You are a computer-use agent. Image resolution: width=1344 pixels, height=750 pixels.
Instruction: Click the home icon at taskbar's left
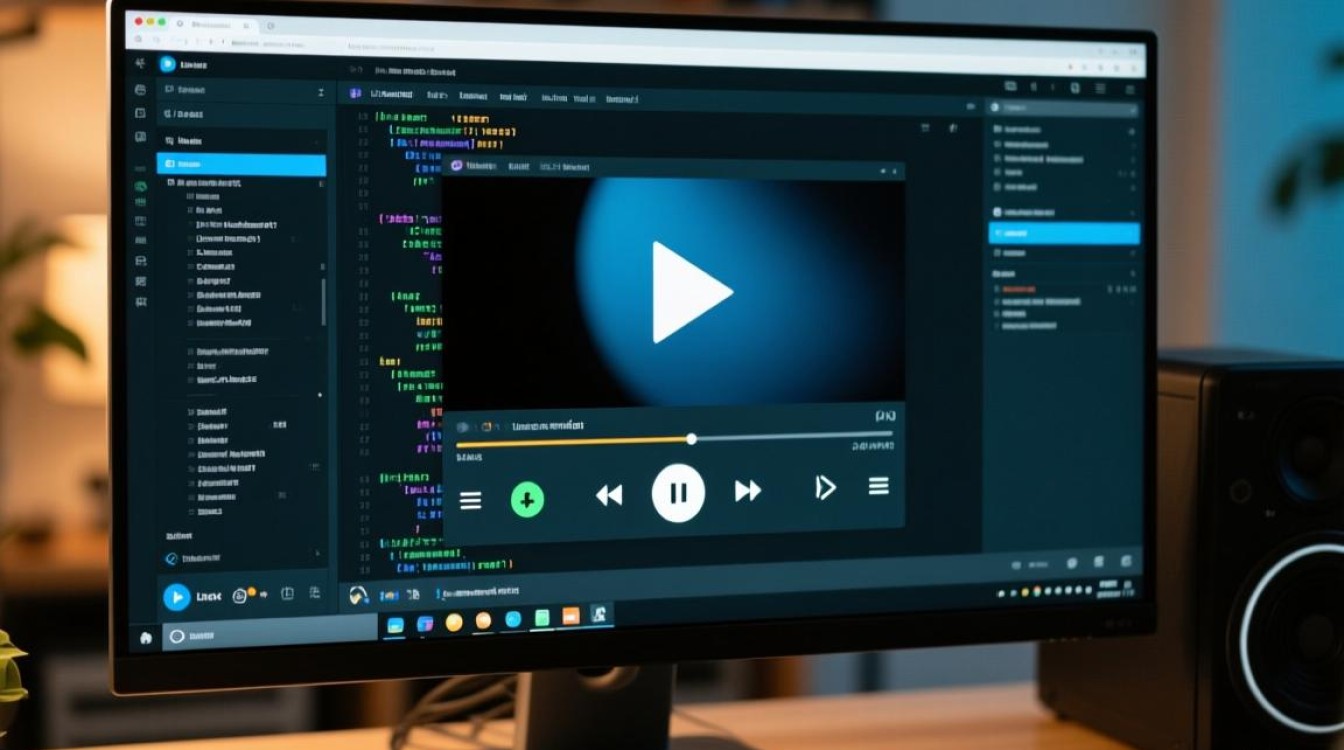point(146,637)
